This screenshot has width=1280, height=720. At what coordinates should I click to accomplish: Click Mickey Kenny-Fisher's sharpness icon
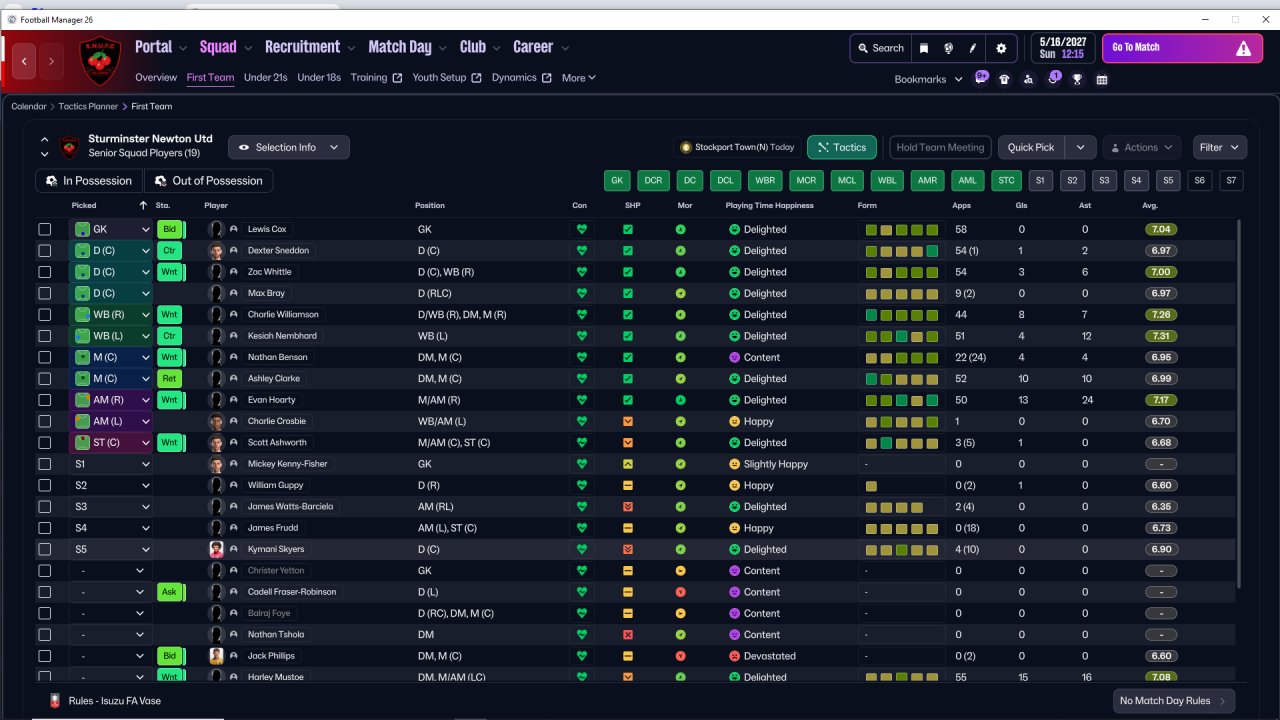point(628,464)
